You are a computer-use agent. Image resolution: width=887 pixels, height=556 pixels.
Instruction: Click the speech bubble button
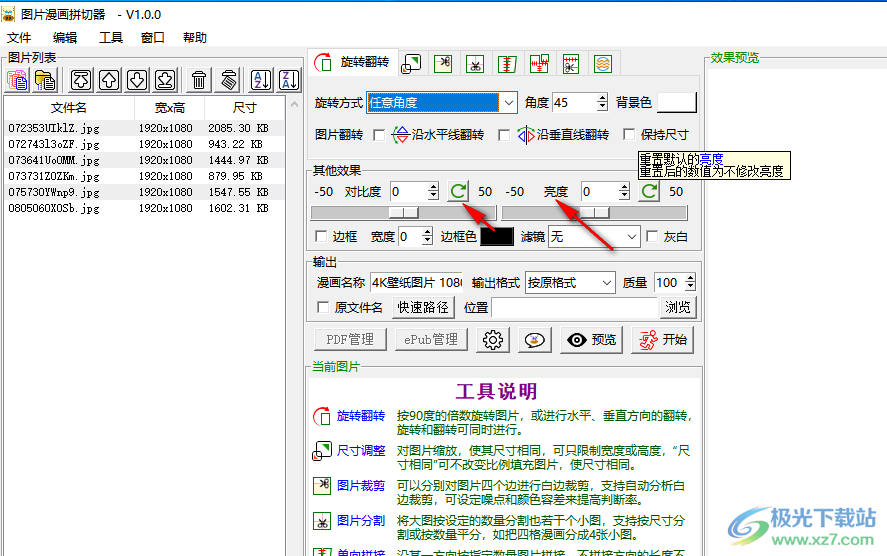[535, 340]
